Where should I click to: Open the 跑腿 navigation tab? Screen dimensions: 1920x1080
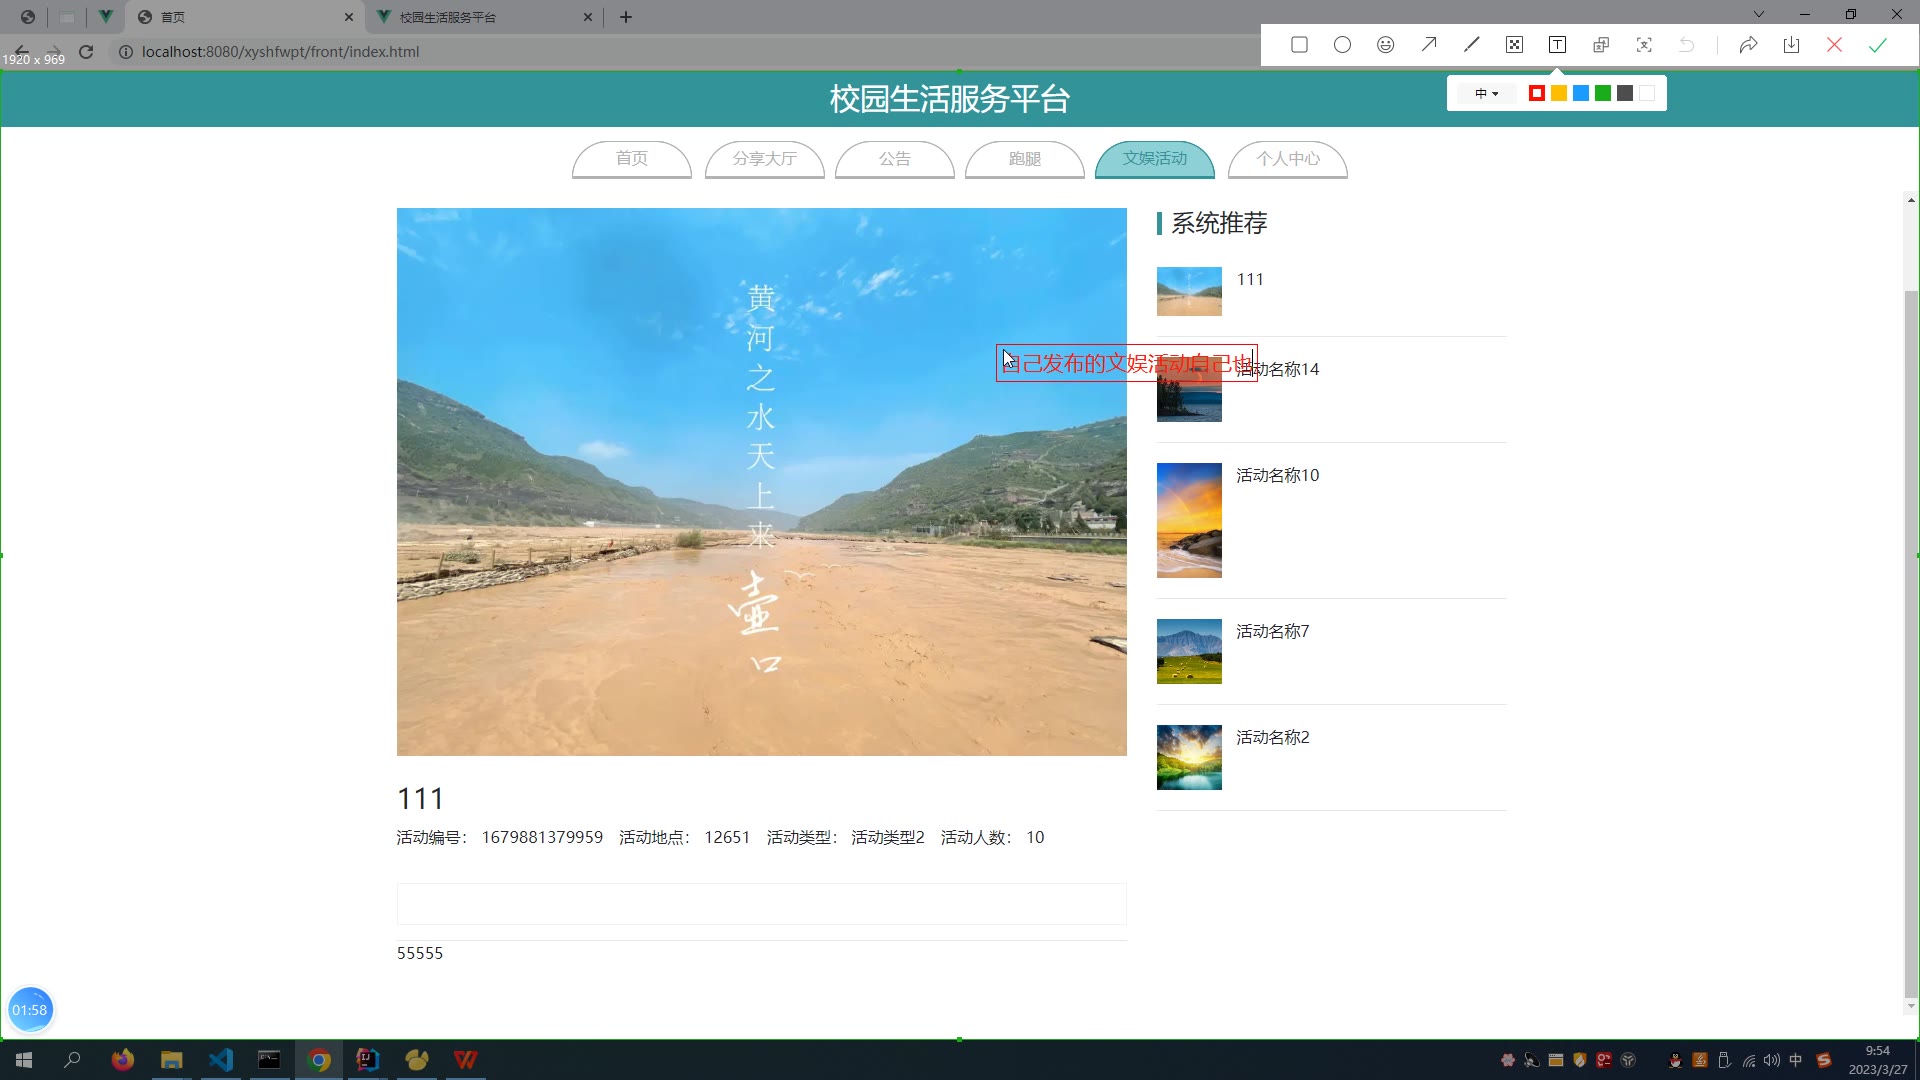(x=1024, y=159)
